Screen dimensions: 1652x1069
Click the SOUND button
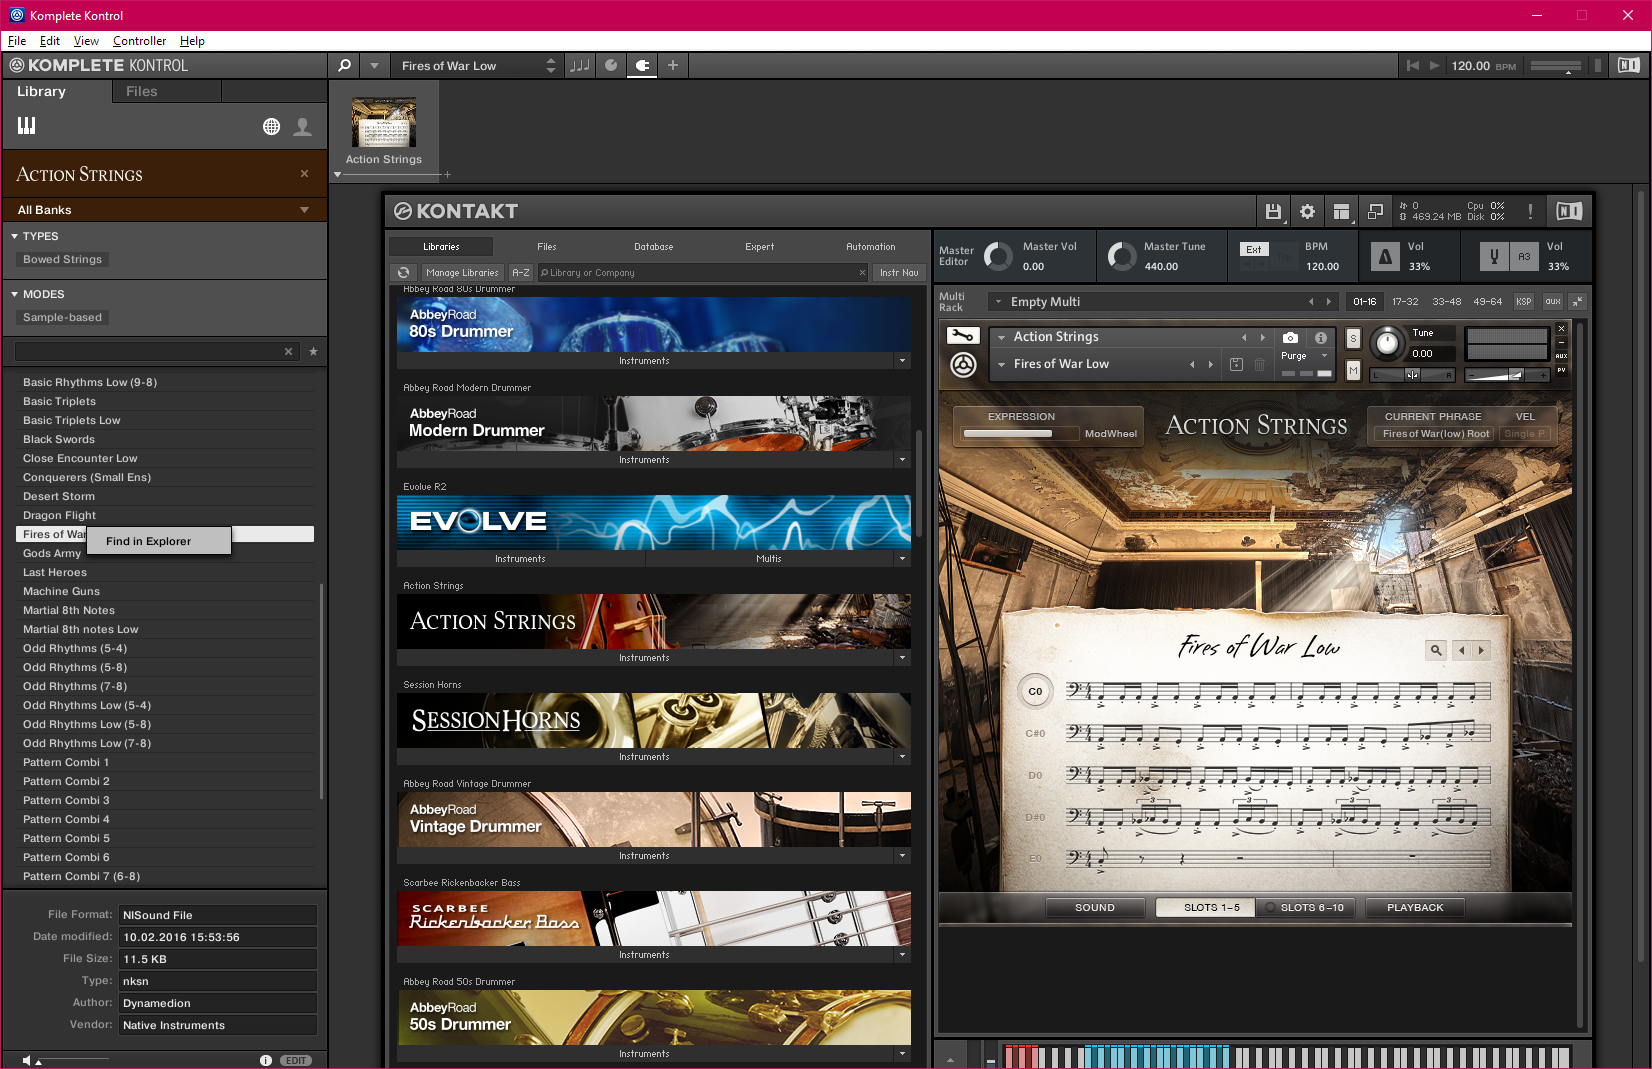tap(1095, 908)
